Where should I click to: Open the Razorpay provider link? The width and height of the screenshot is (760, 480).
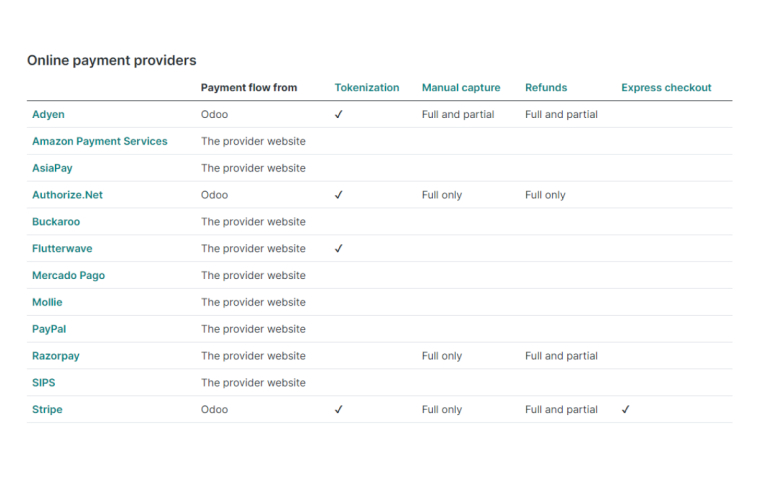[56, 356]
